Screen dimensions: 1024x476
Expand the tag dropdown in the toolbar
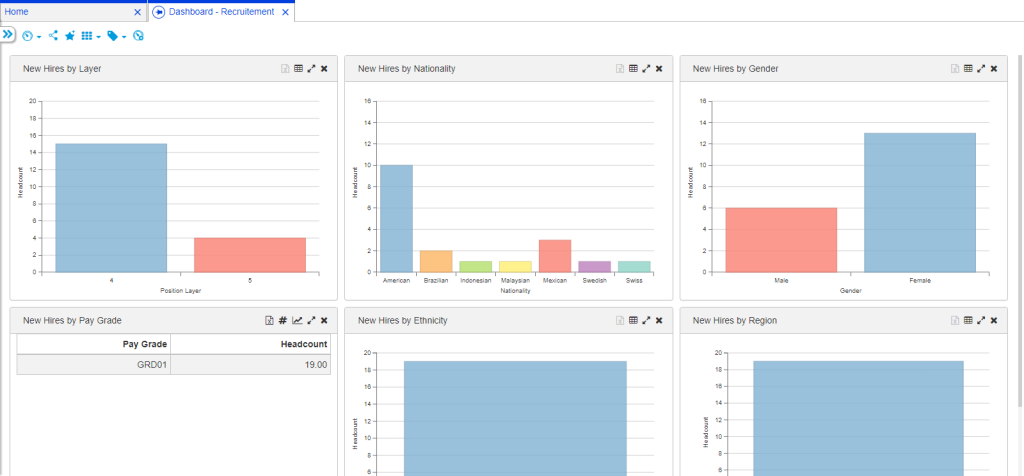116,36
